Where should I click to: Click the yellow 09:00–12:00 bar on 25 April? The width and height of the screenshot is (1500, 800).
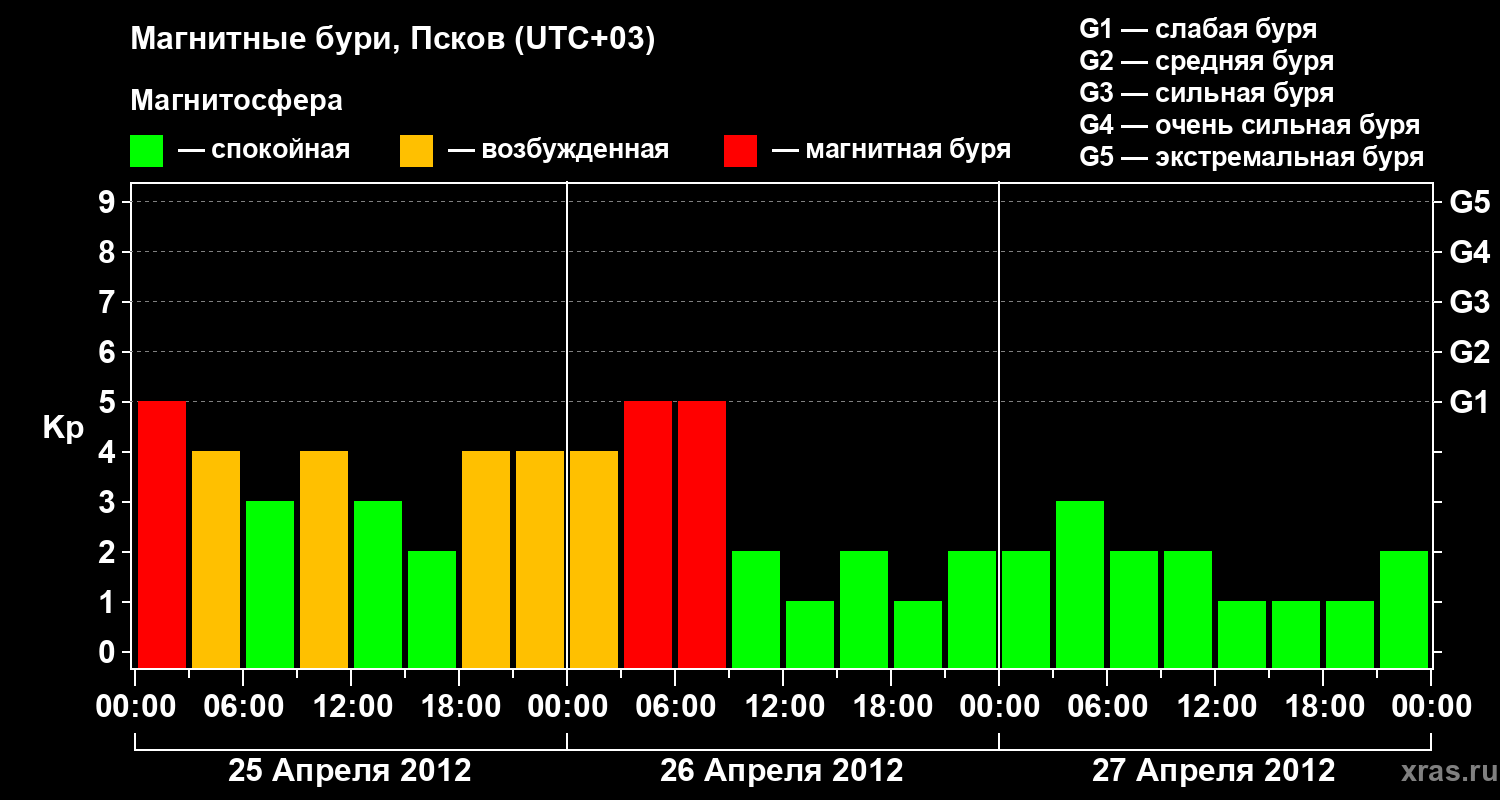[324, 559]
